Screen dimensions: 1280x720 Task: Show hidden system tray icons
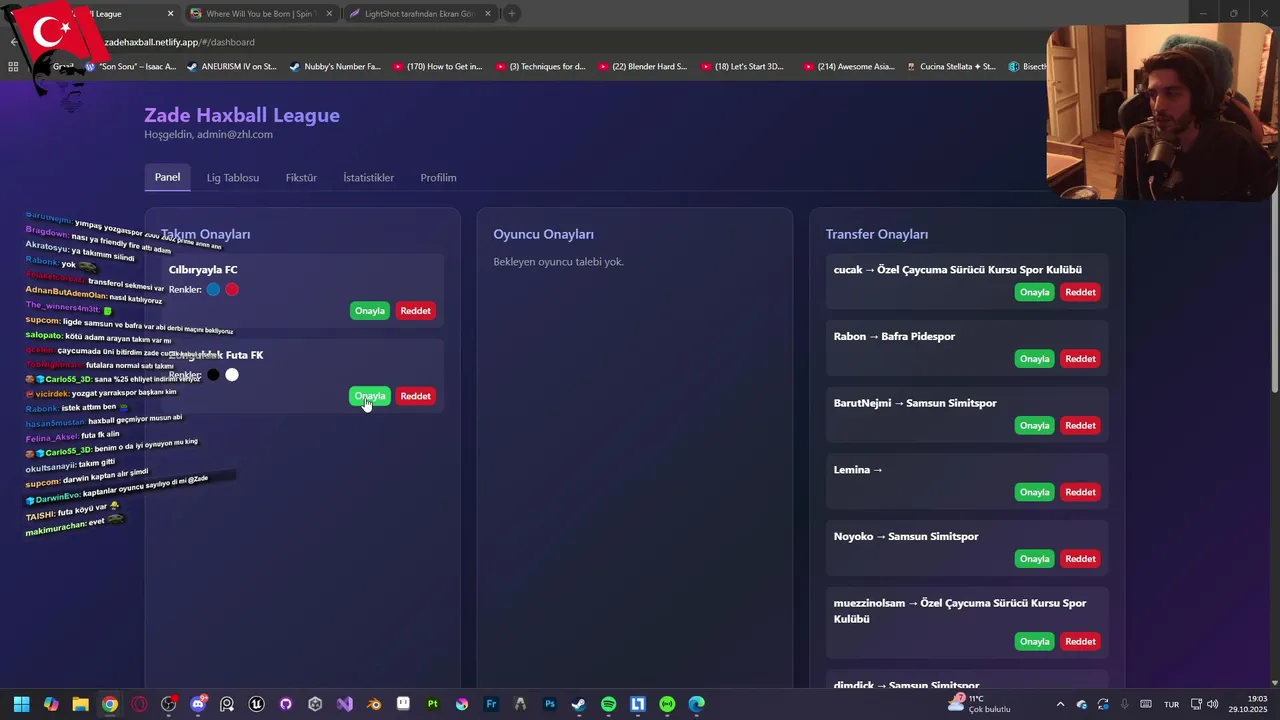click(x=1061, y=704)
